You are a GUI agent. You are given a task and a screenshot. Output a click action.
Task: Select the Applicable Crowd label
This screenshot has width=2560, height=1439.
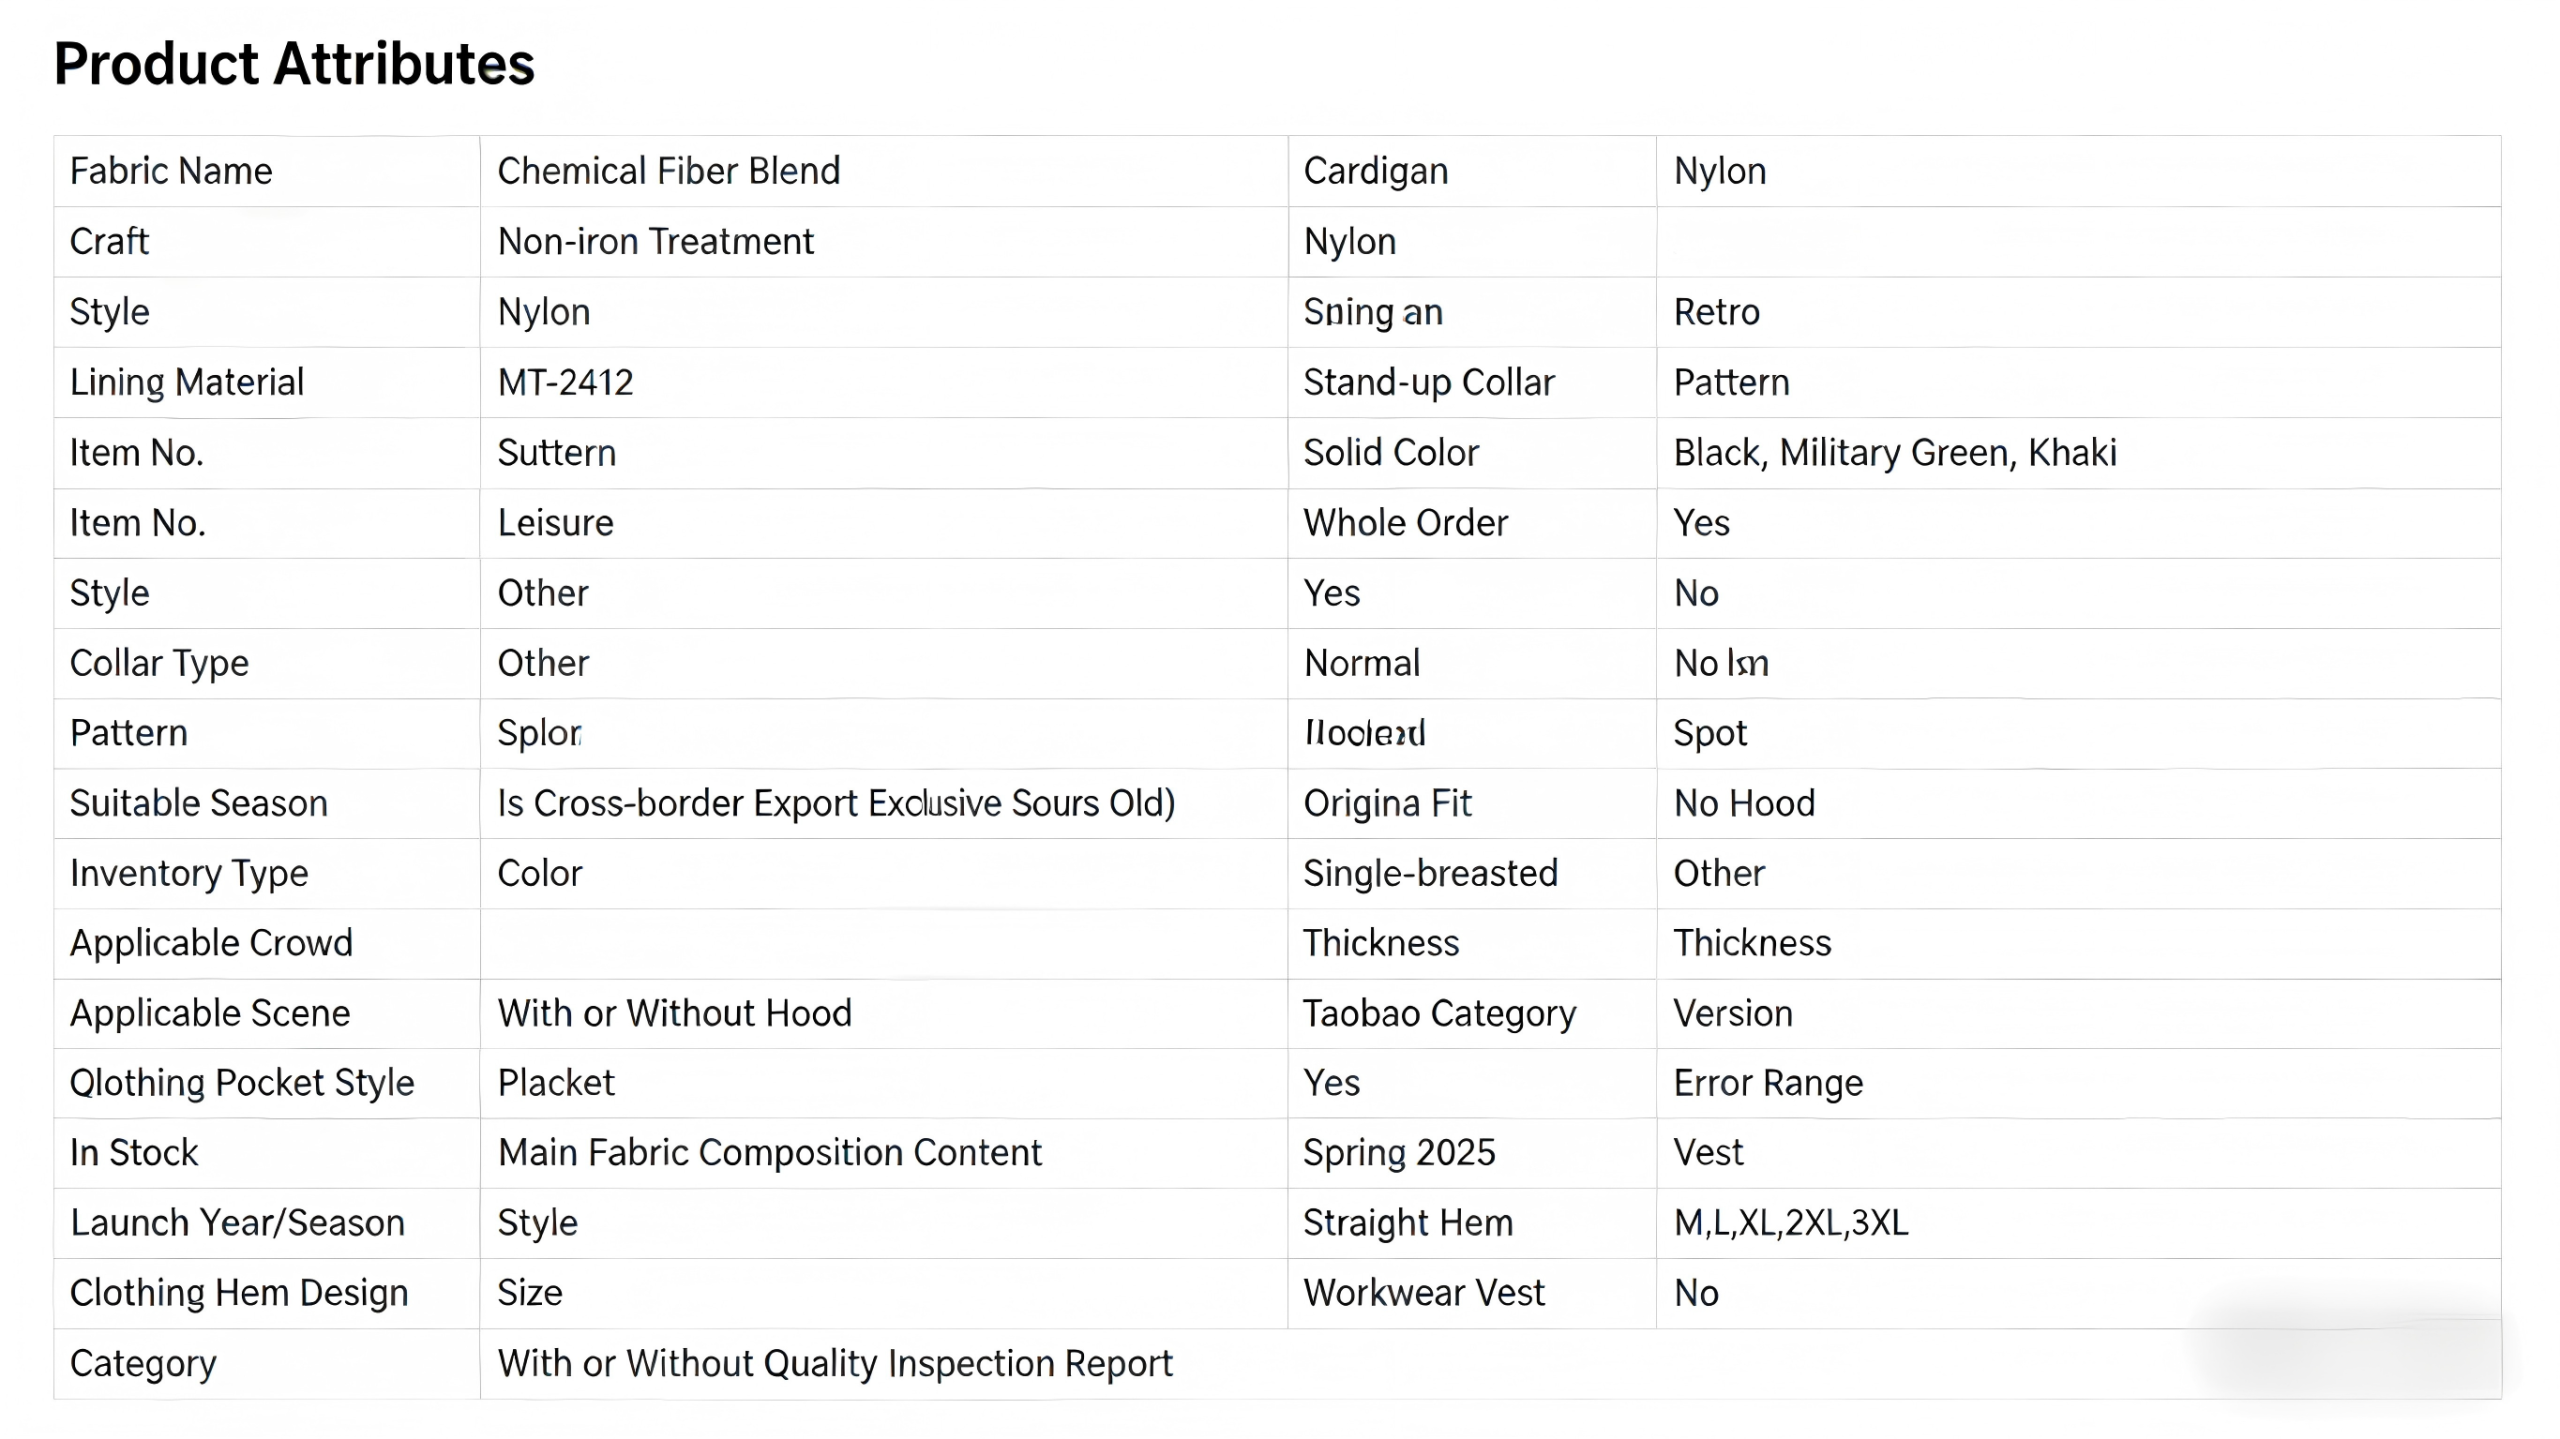click(x=211, y=943)
